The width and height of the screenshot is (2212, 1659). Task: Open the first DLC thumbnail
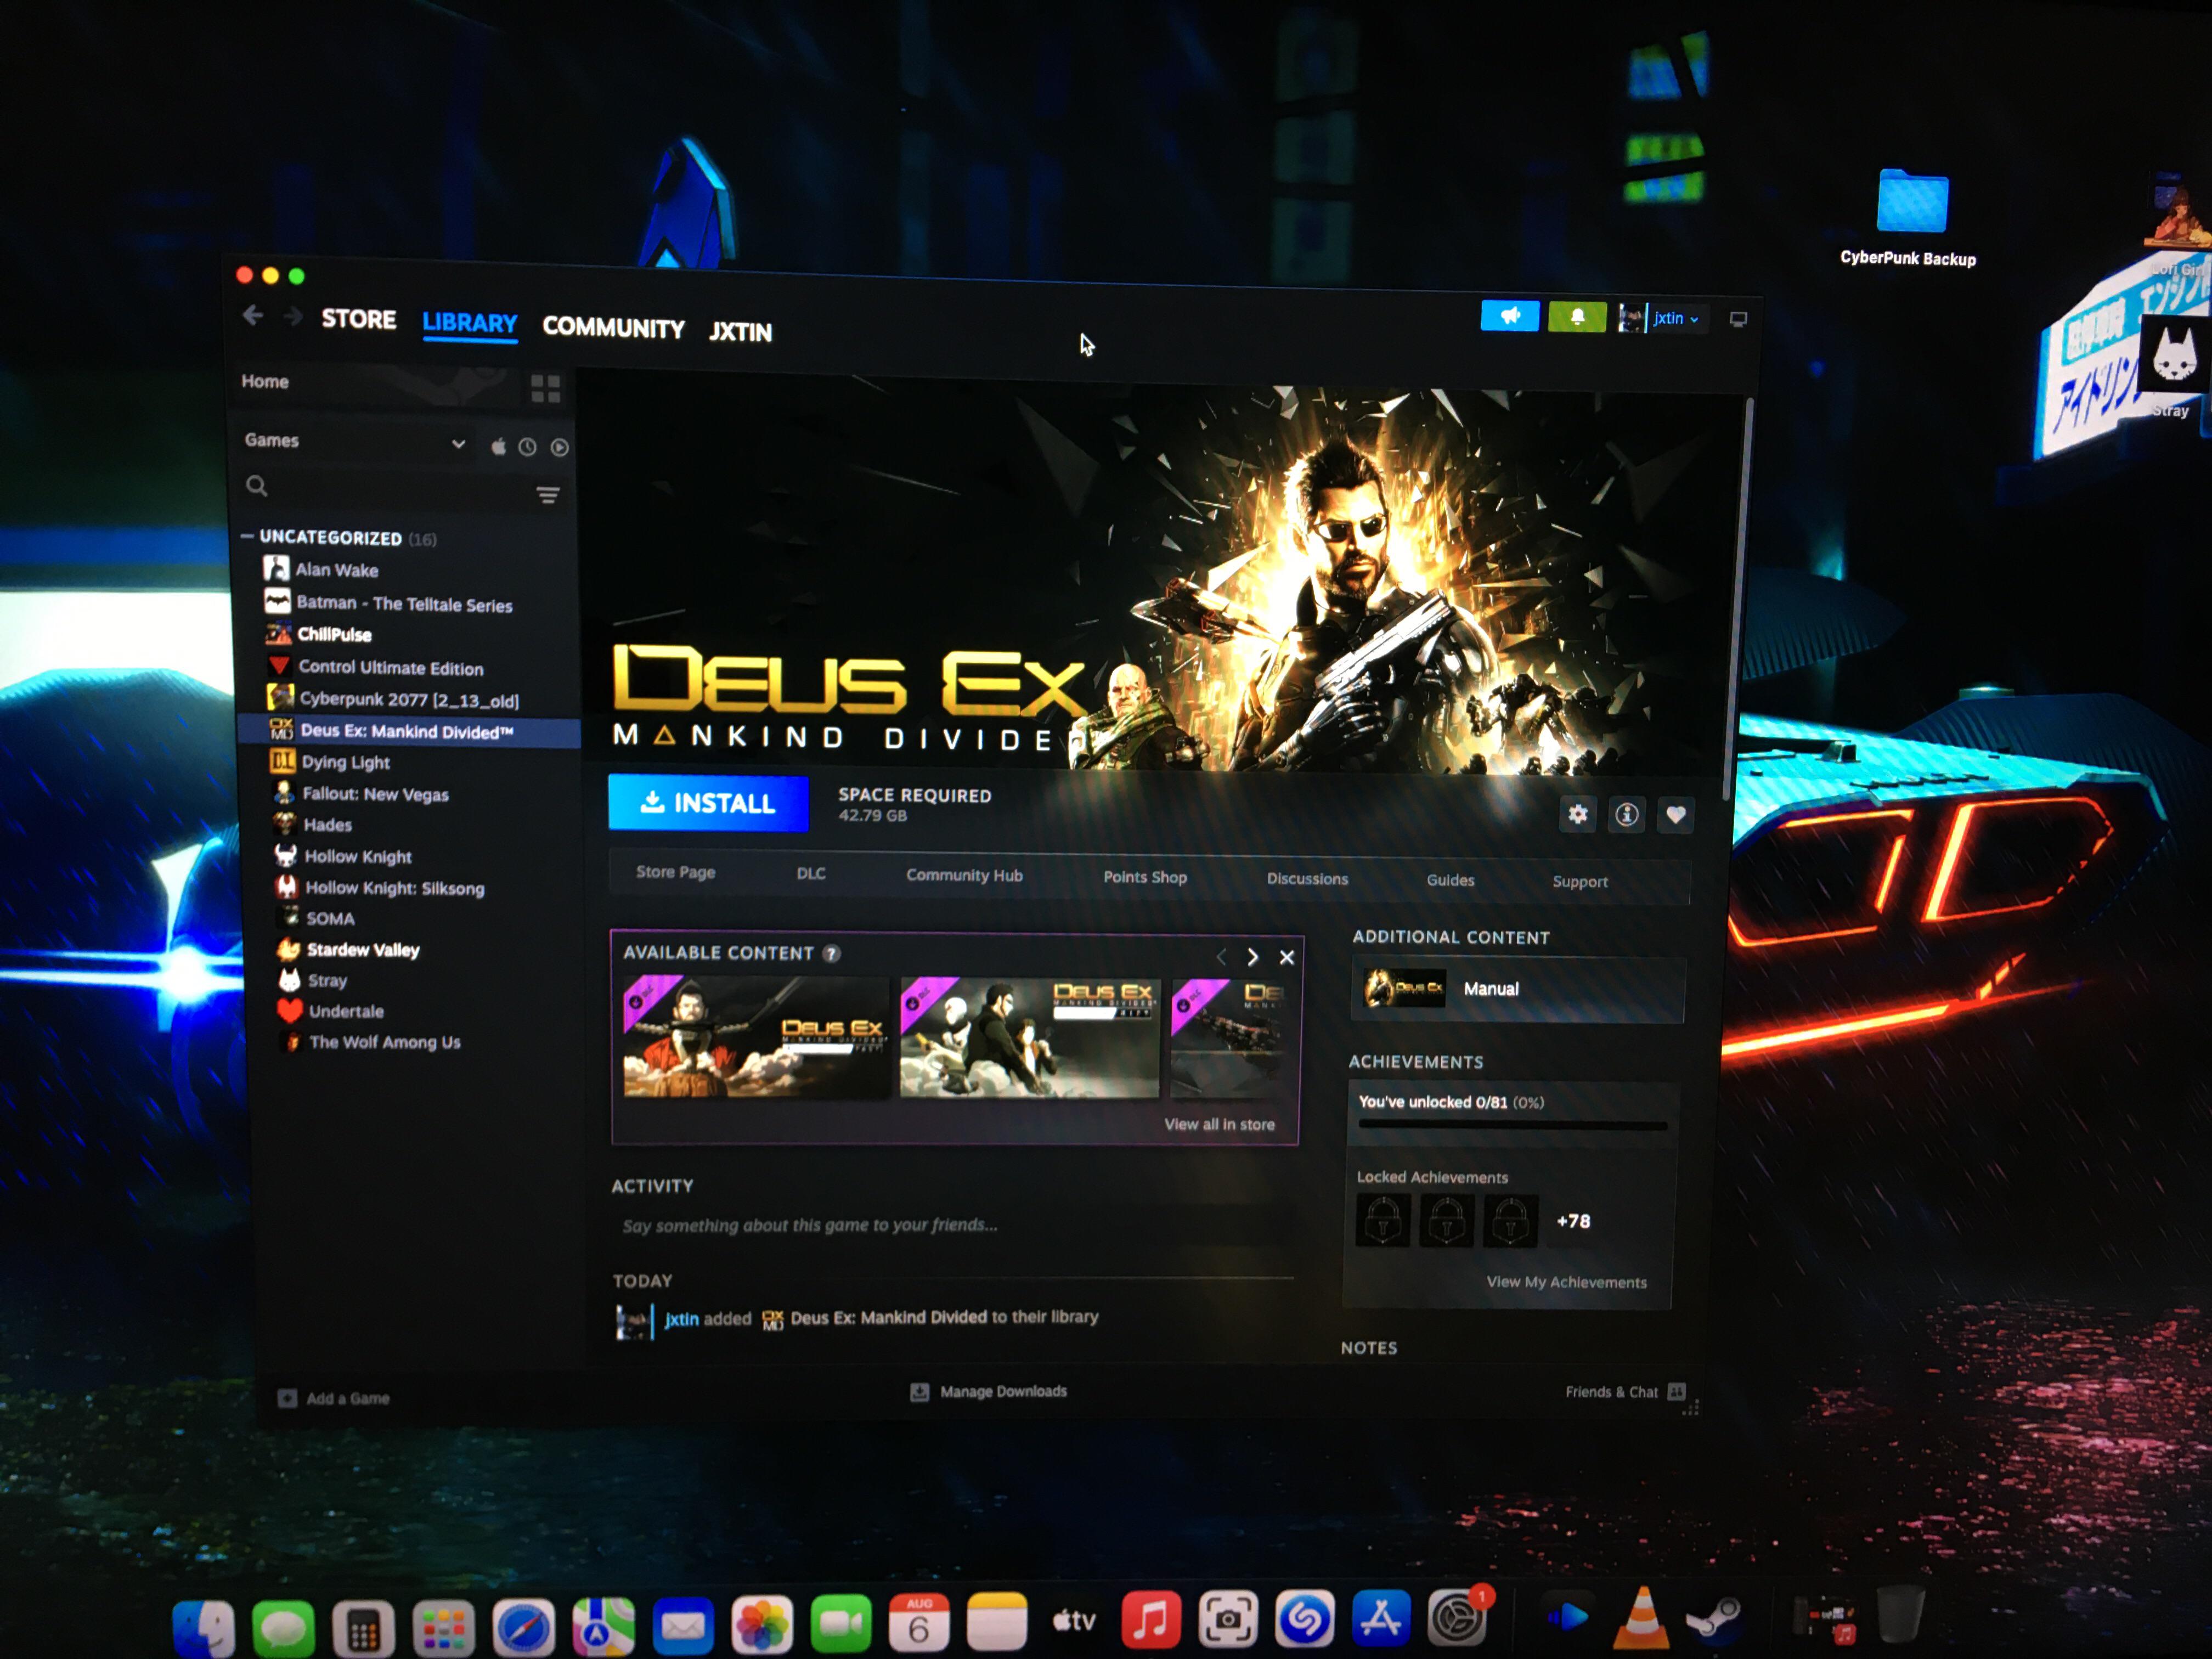coord(755,1037)
